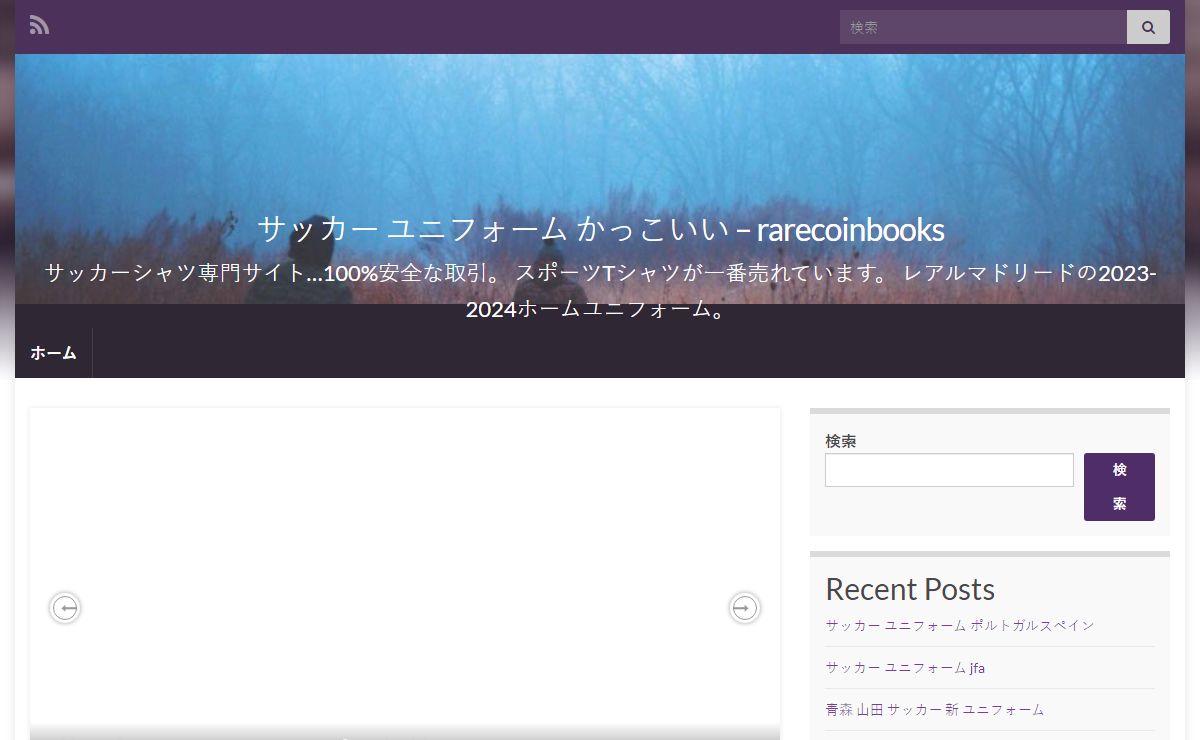Open post 青森 山田 サッカー 新 ユニフォーム
1200x740 pixels.
[x=935, y=709]
